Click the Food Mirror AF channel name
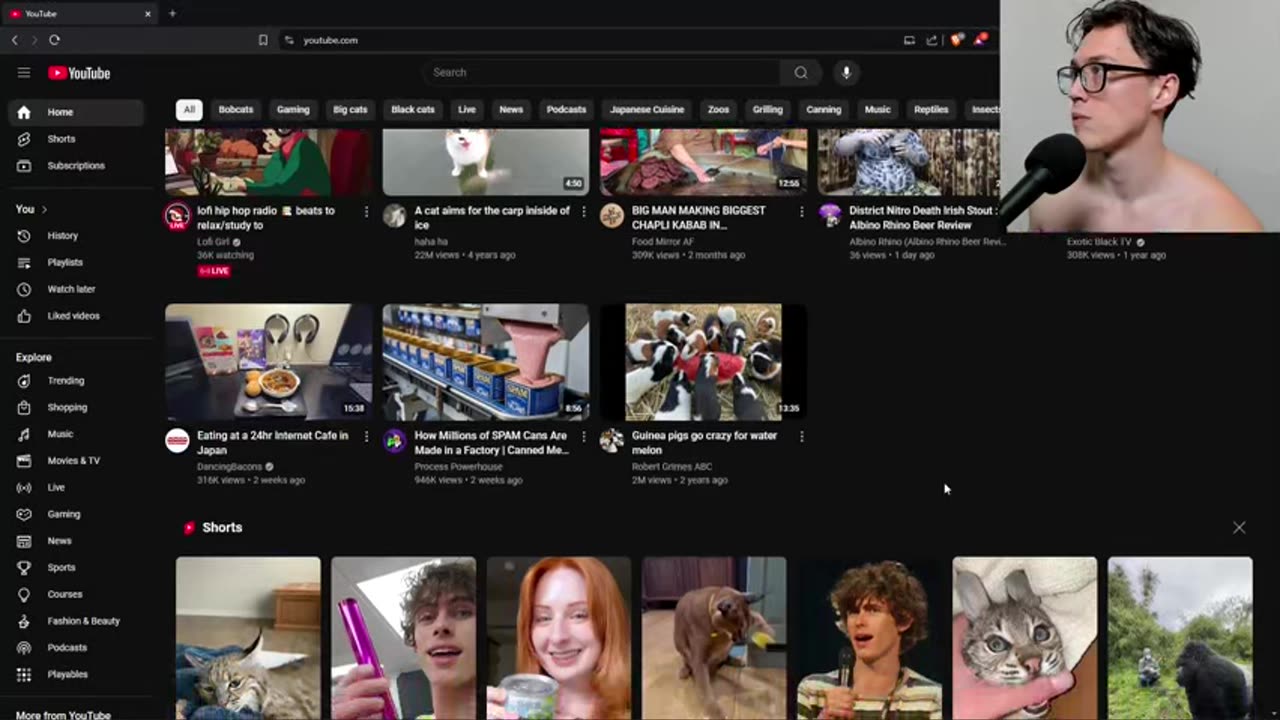The height and width of the screenshot is (720, 1280). pos(662,242)
